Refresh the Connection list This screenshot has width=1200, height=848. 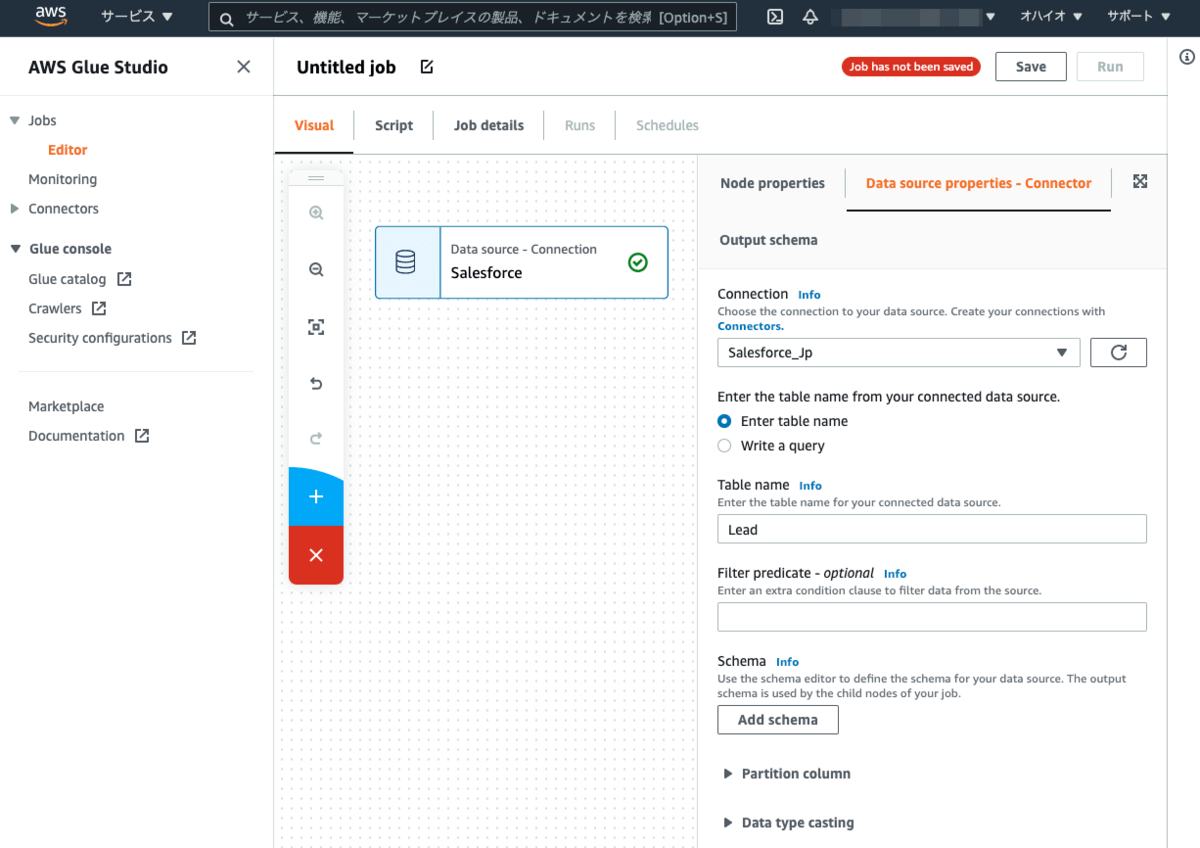[x=1118, y=353]
